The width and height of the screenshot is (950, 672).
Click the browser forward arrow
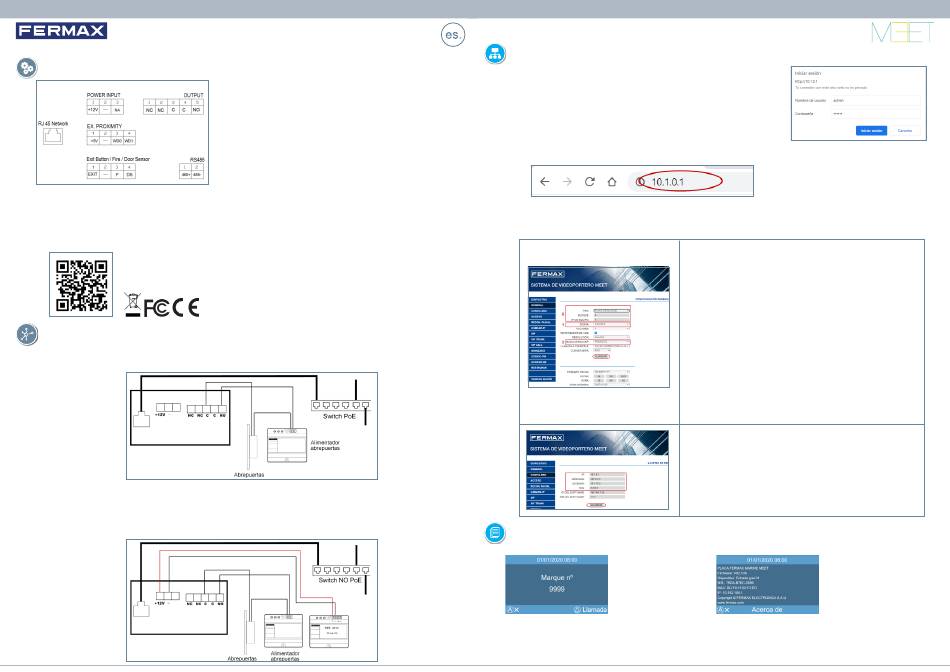pyautogui.click(x=566, y=181)
